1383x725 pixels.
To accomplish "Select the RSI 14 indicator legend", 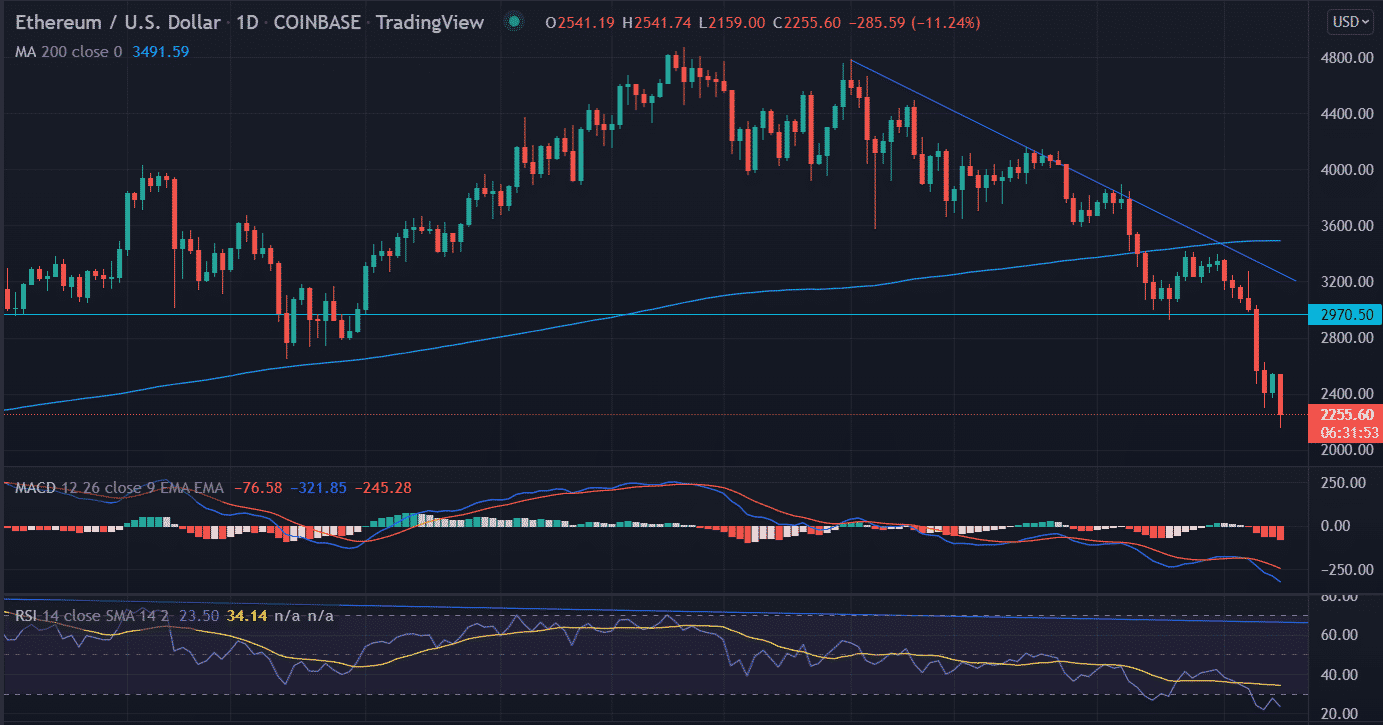I will pos(74,616).
